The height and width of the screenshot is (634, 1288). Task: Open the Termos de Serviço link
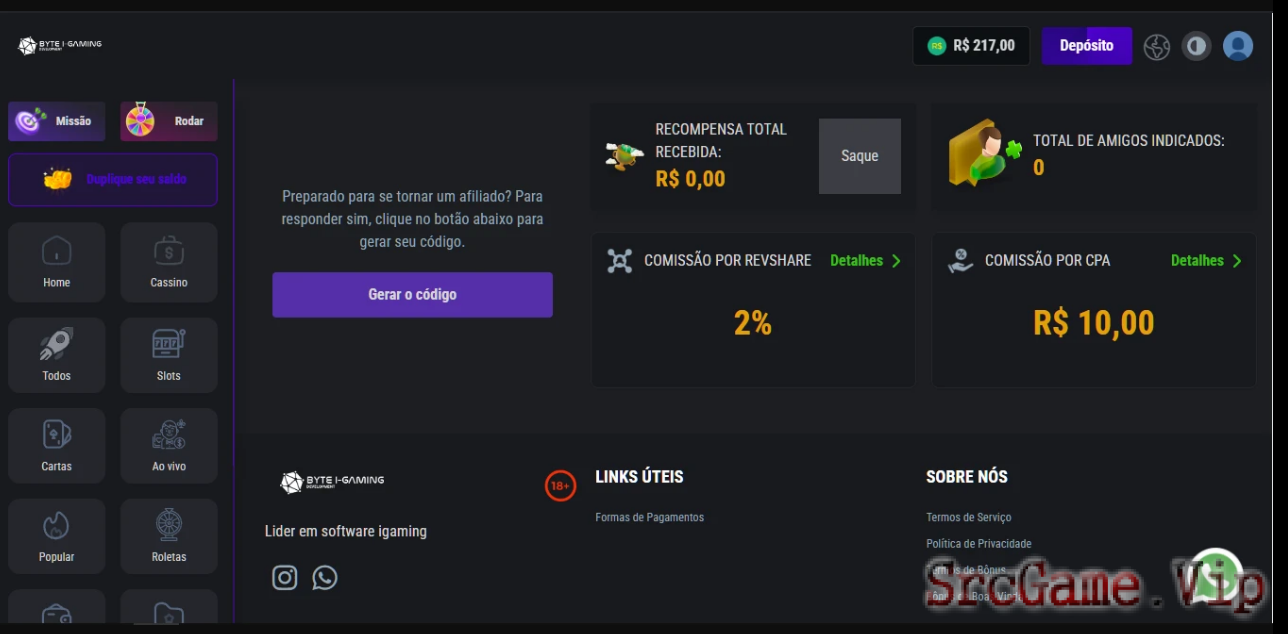tap(969, 517)
